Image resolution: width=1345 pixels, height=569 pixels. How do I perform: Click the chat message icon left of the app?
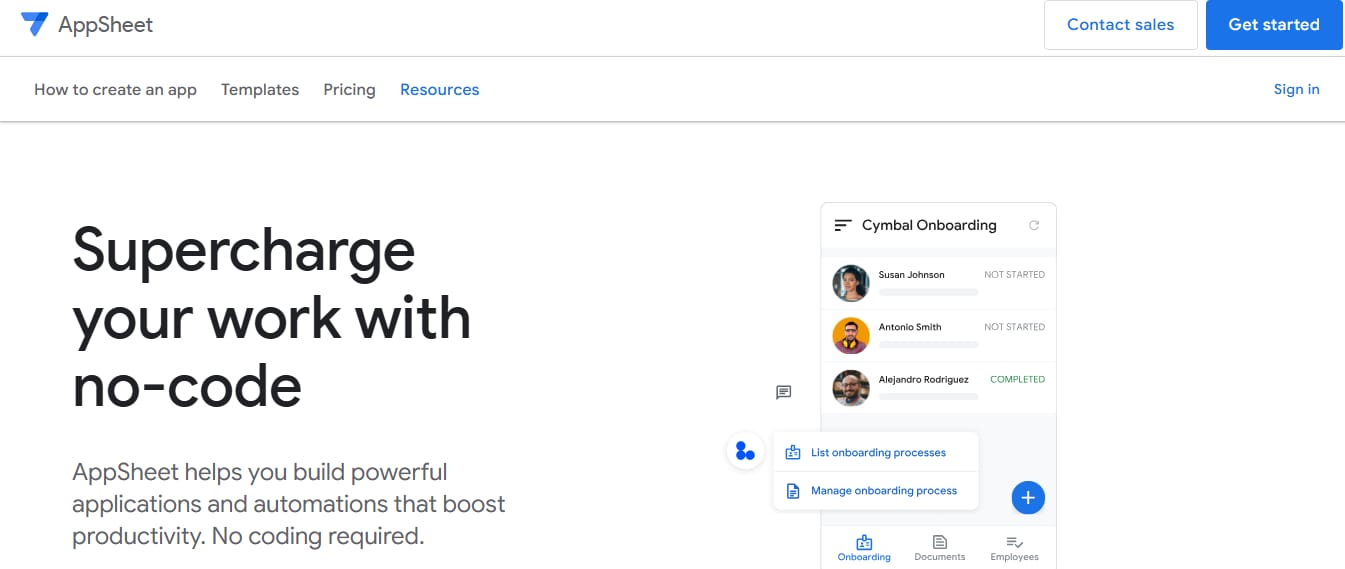(x=784, y=392)
